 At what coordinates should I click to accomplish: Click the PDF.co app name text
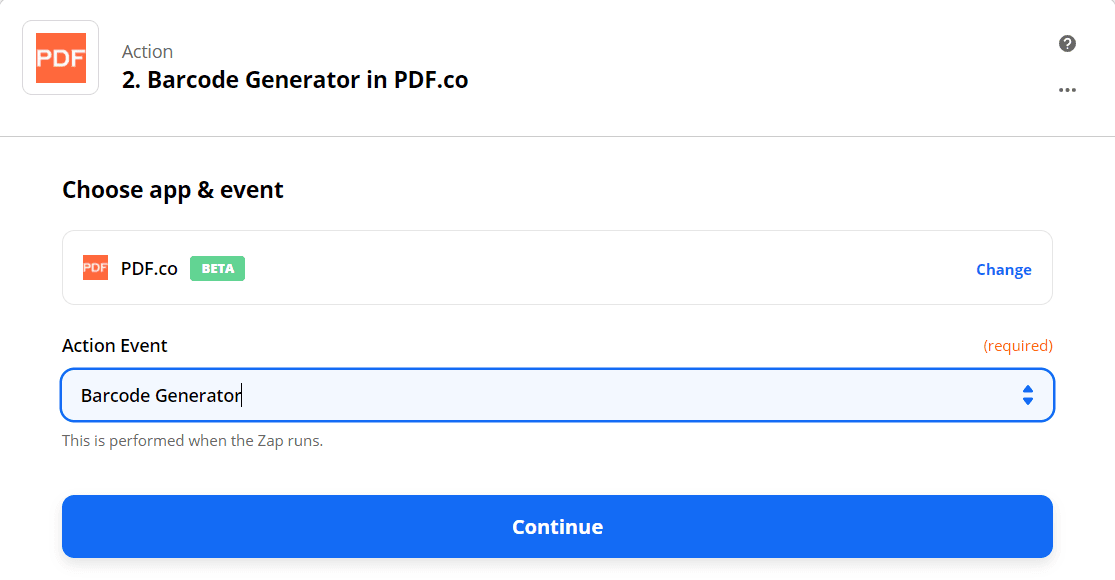tap(149, 268)
